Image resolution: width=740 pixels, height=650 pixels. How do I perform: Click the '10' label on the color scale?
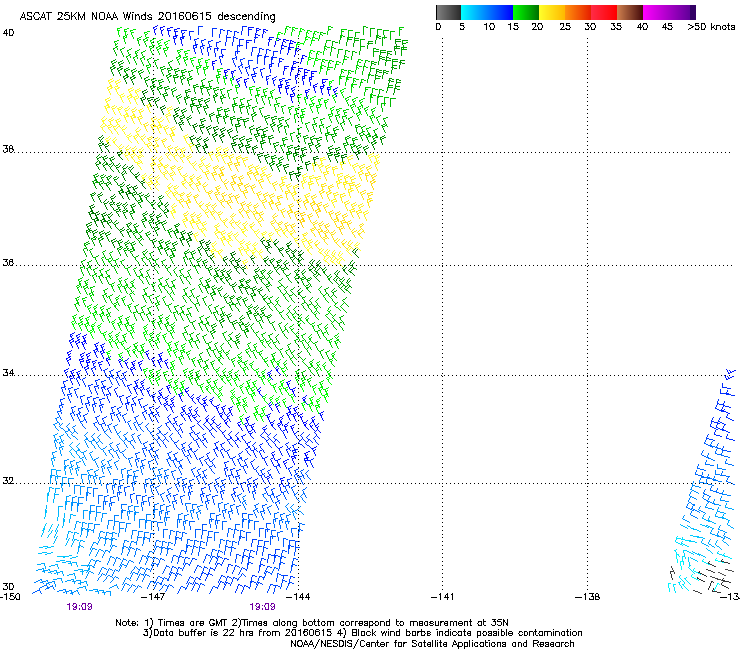click(489, 27)
